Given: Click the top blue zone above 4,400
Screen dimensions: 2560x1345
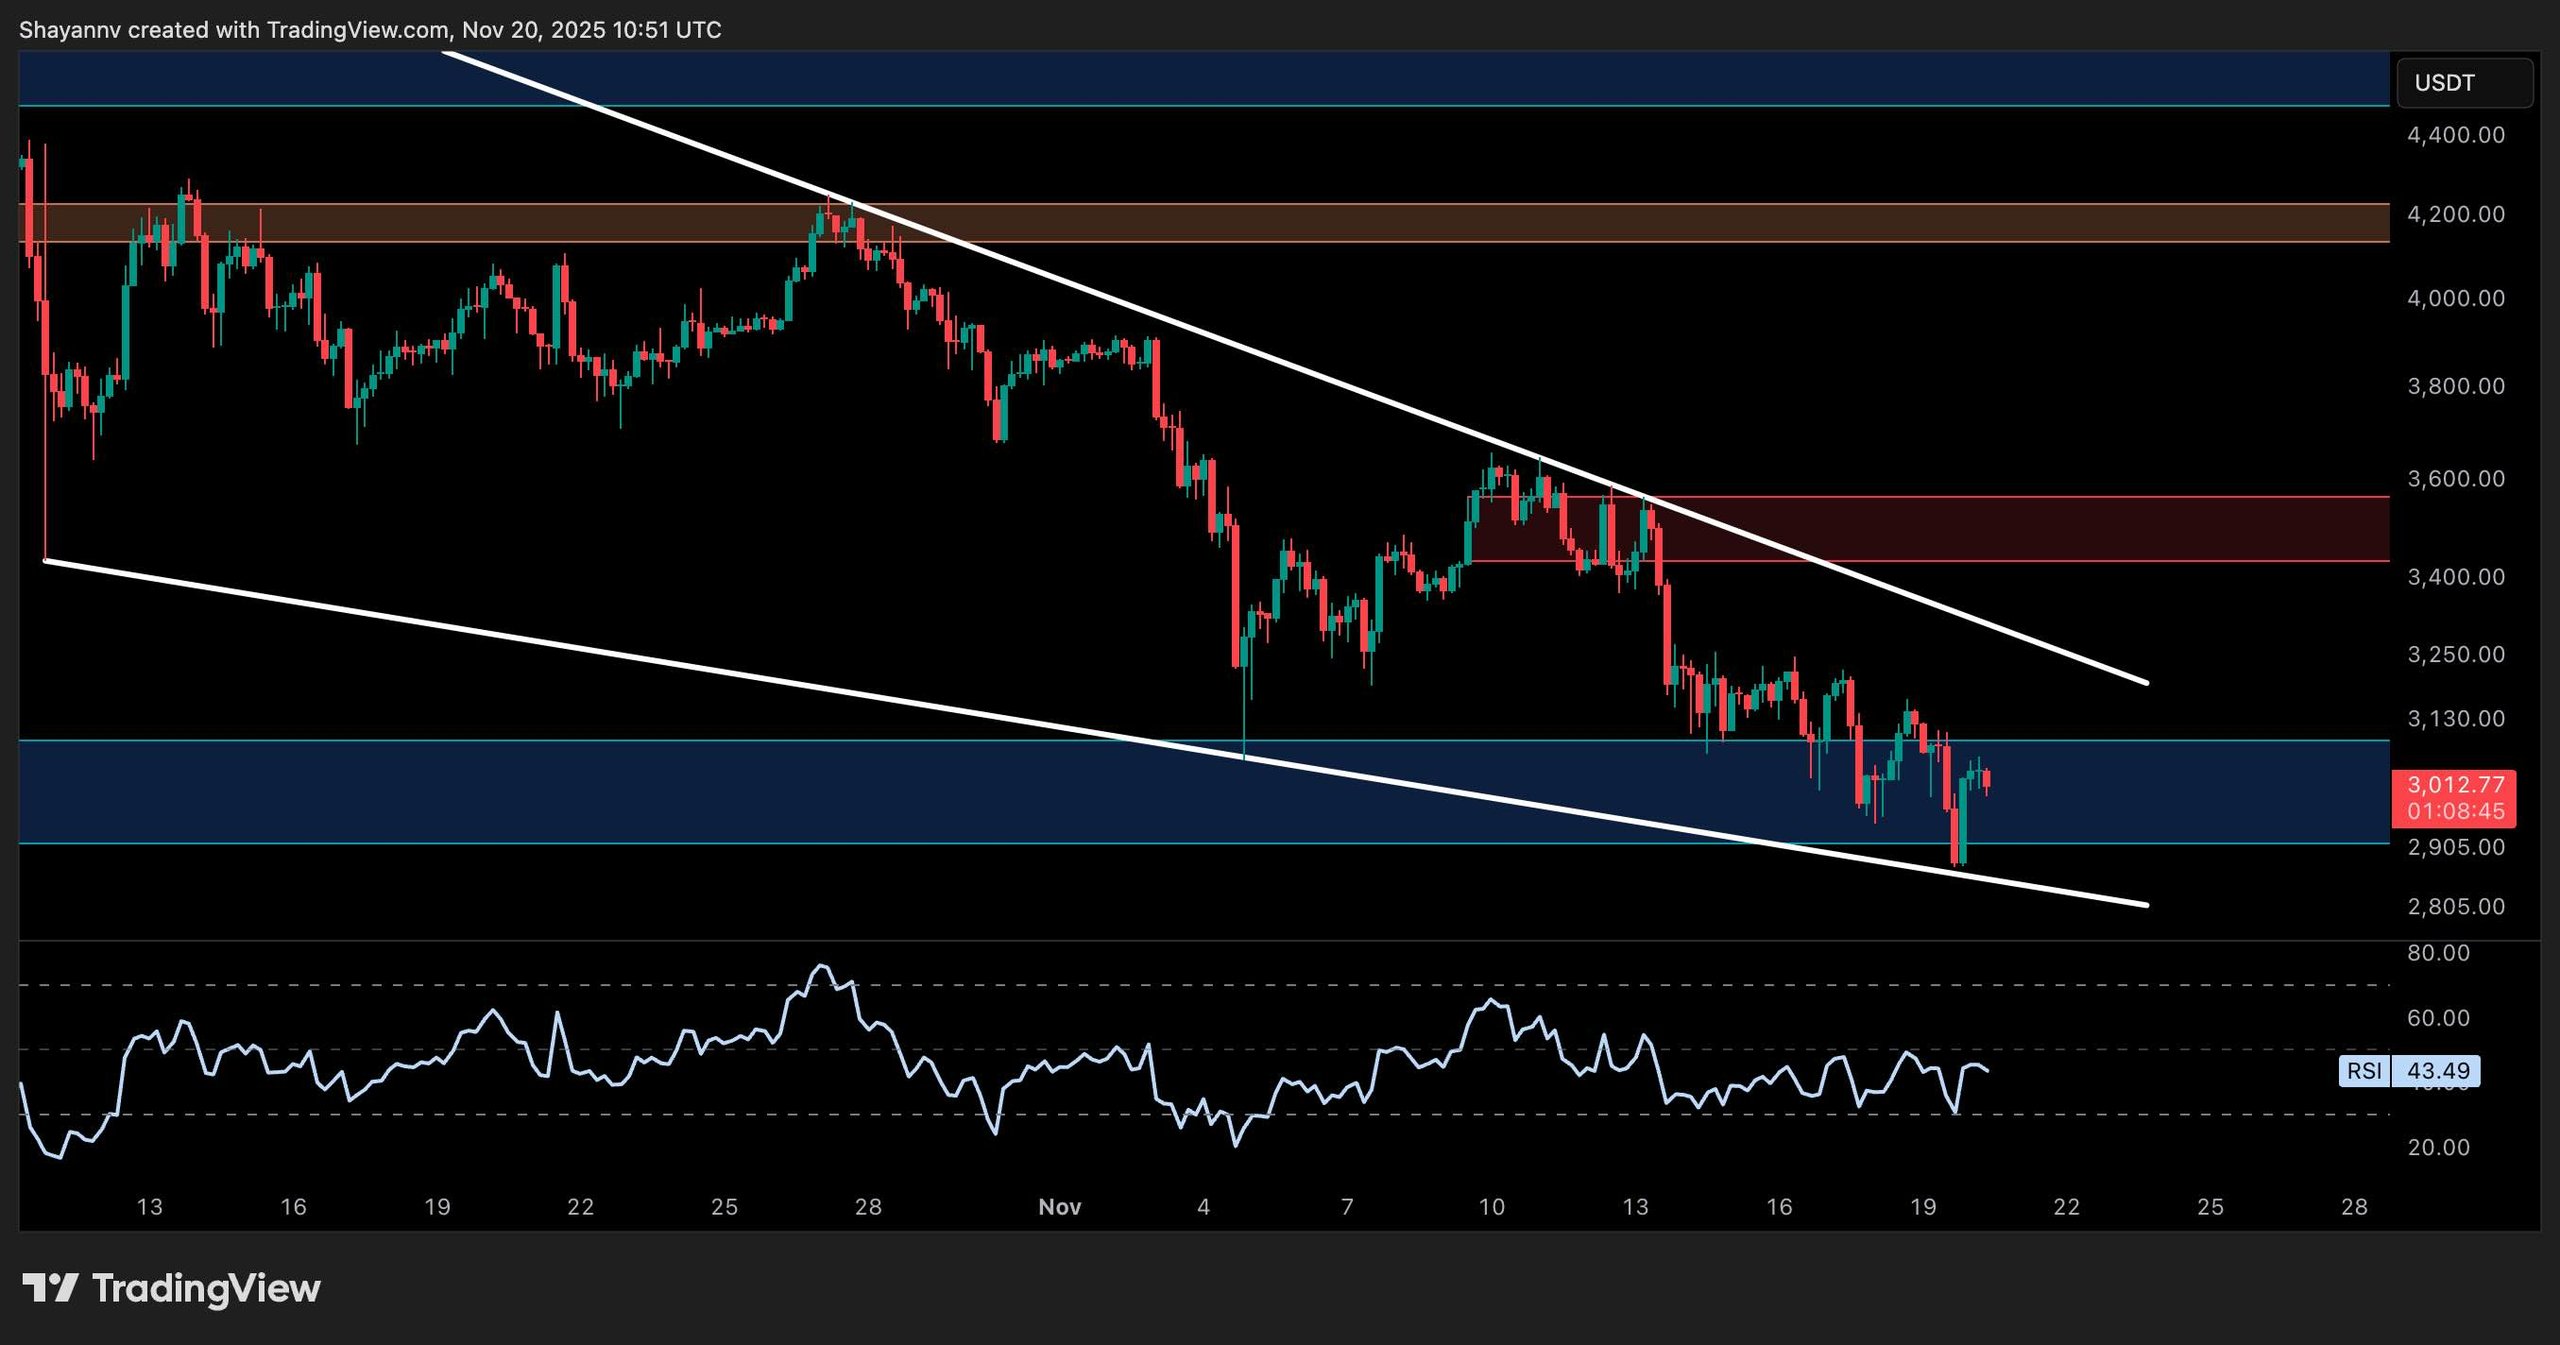Looking at the screenshot, I should 1200,78.
